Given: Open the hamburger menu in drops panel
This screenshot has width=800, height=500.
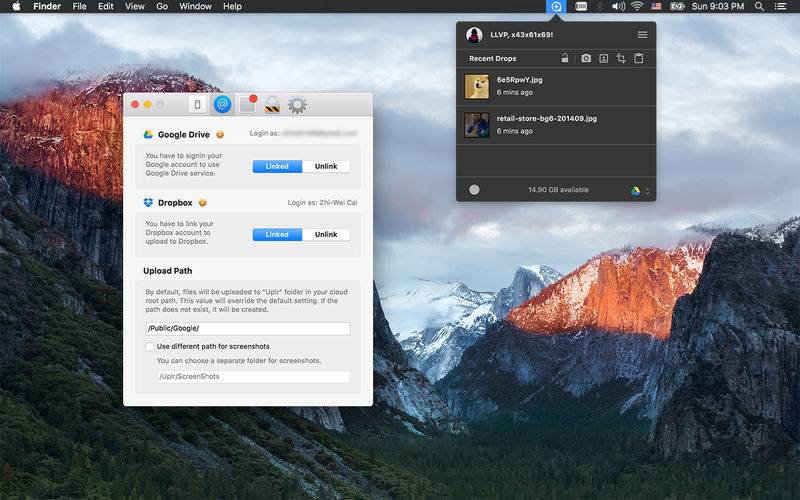Looking at the screenshot, I should click(x=642, y=35).
